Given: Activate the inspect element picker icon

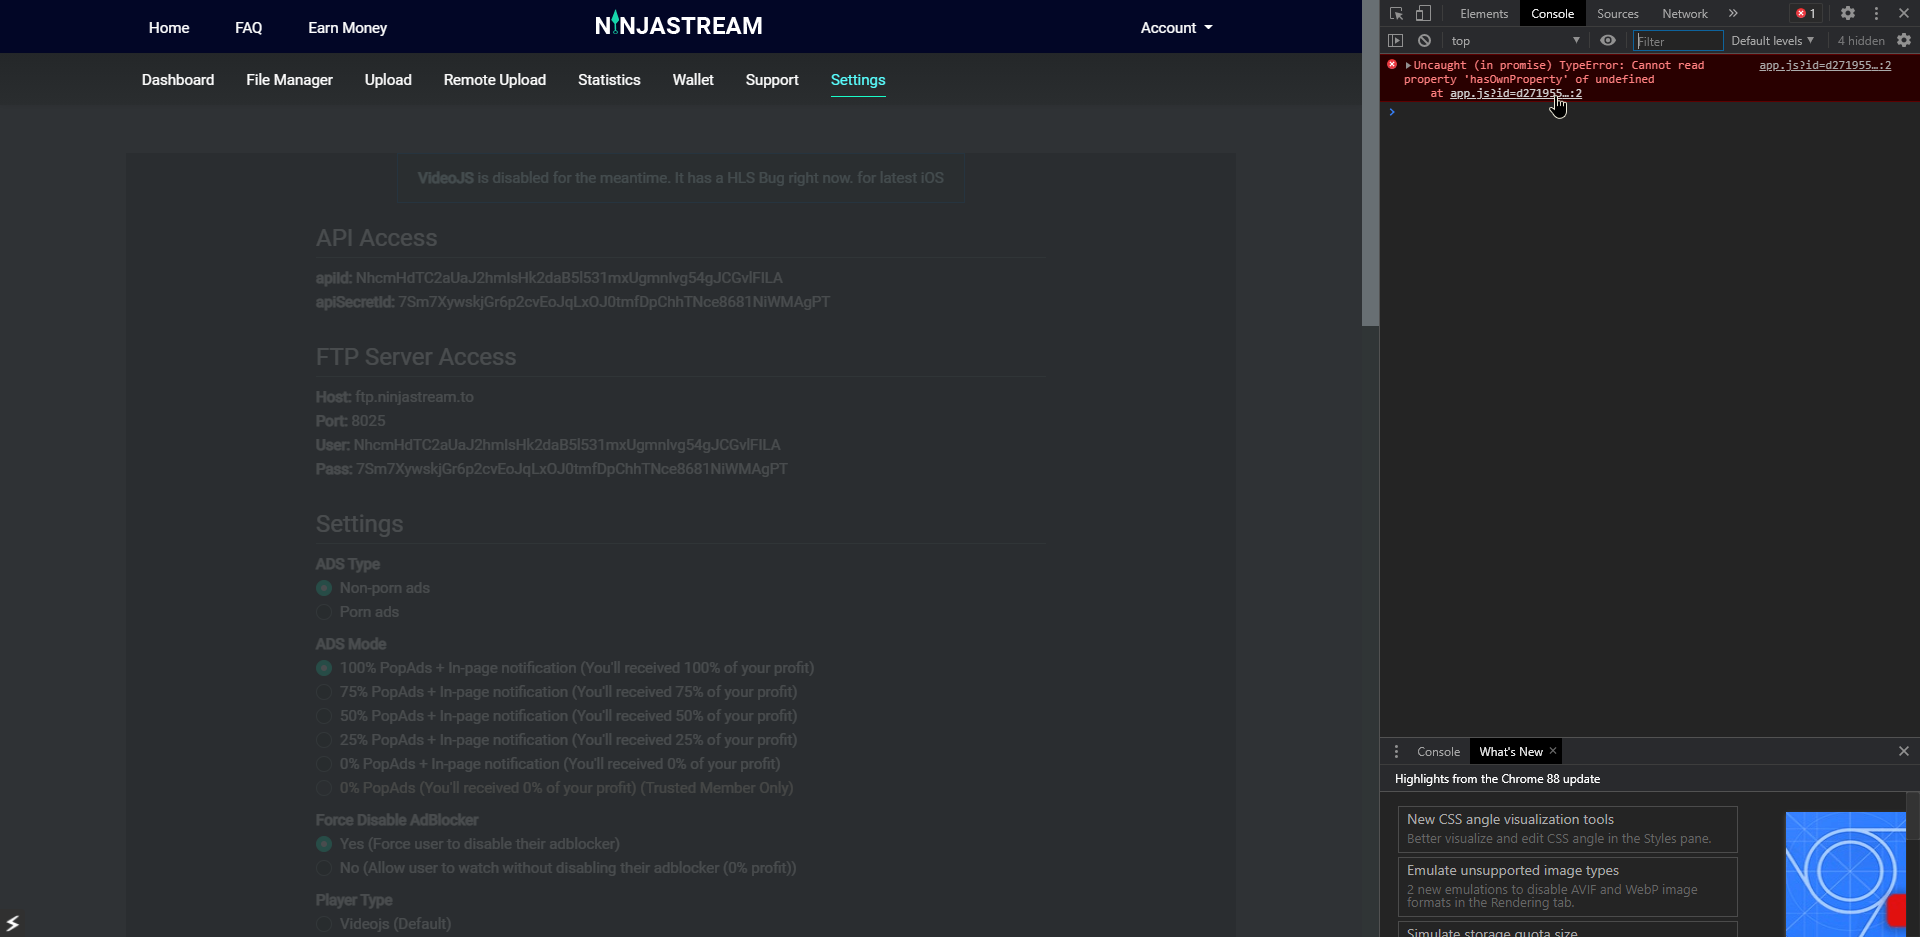Looking at the screenshot, I should [1396, 14].
